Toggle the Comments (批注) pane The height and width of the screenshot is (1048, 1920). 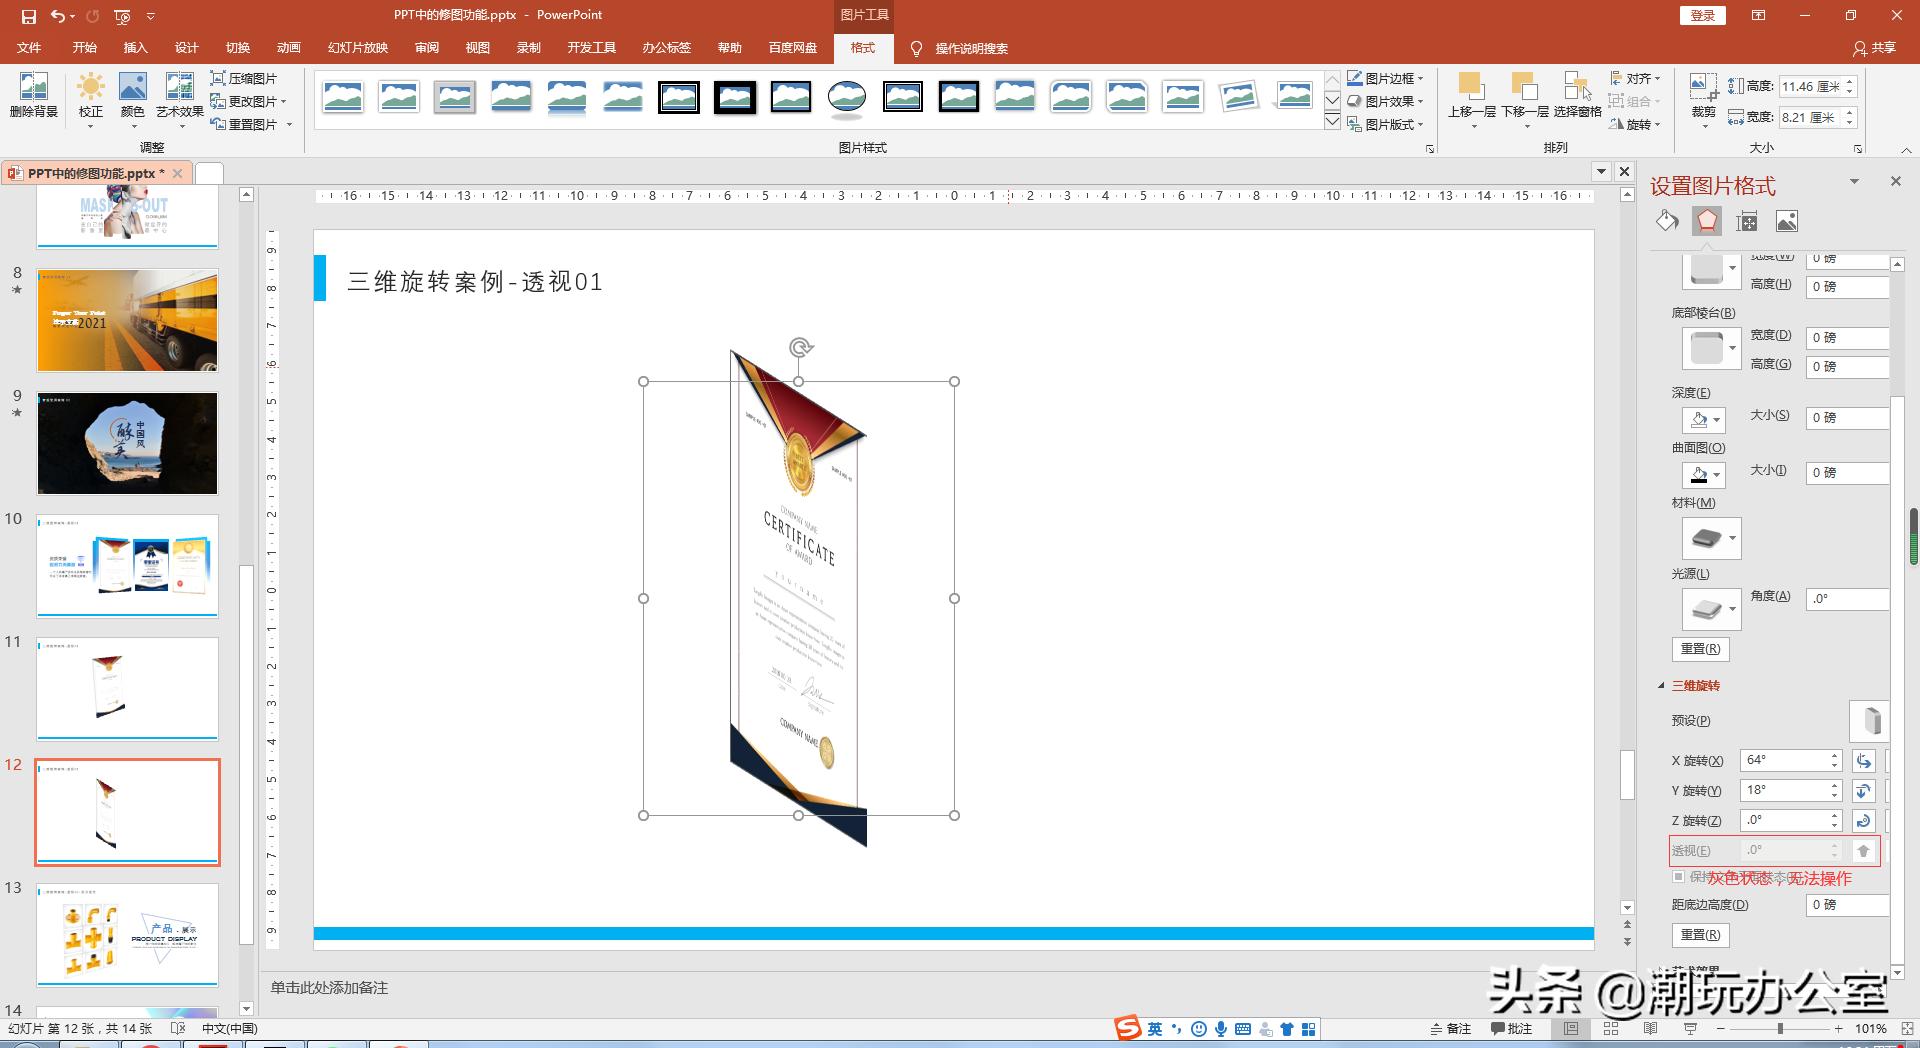click(x=1511, y=1028)
